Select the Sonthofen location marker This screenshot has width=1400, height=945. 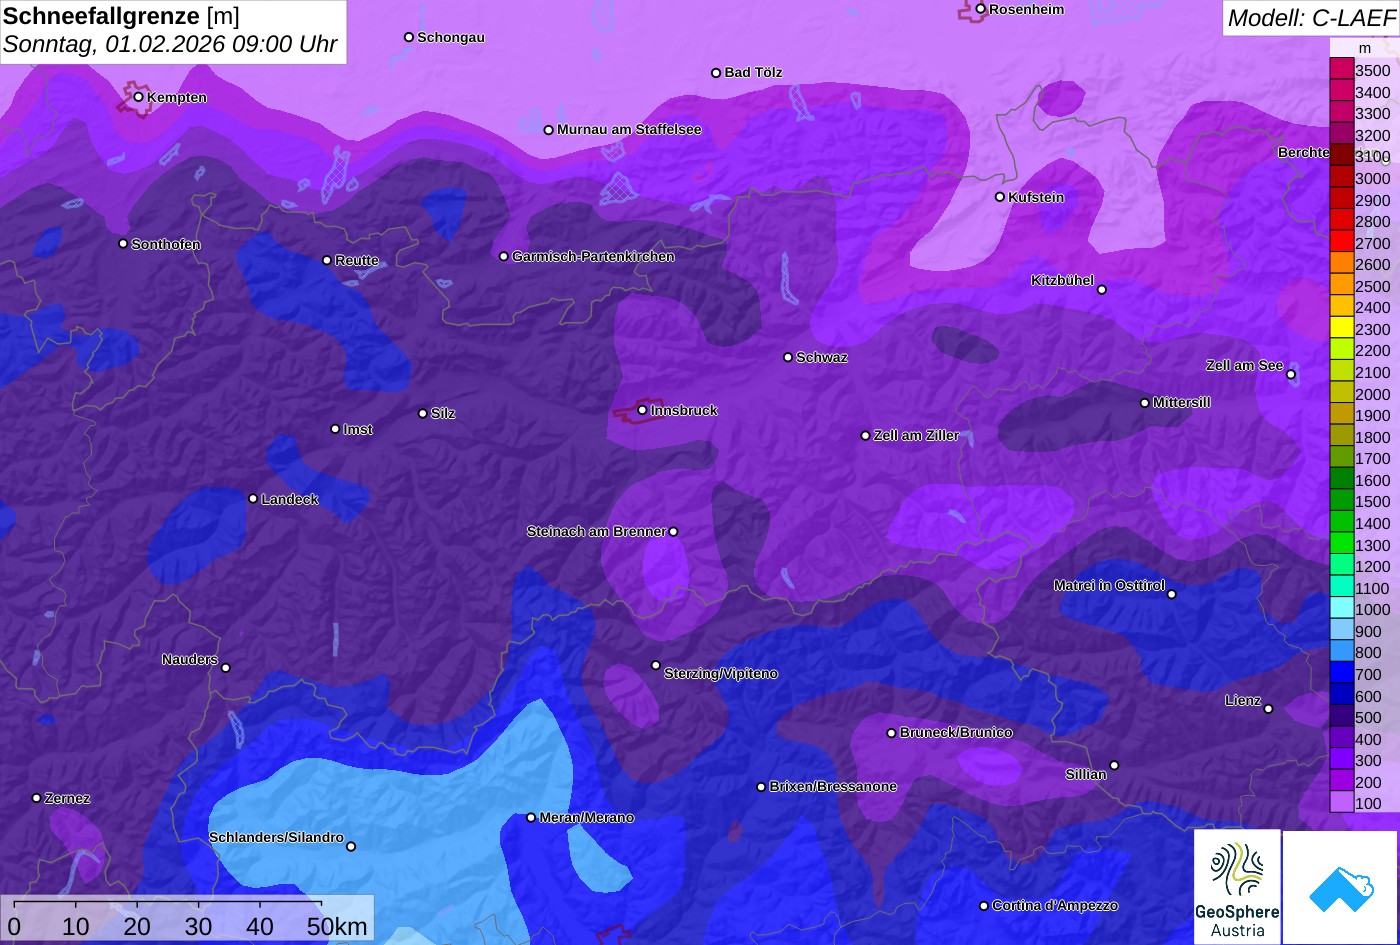[123, 244]
